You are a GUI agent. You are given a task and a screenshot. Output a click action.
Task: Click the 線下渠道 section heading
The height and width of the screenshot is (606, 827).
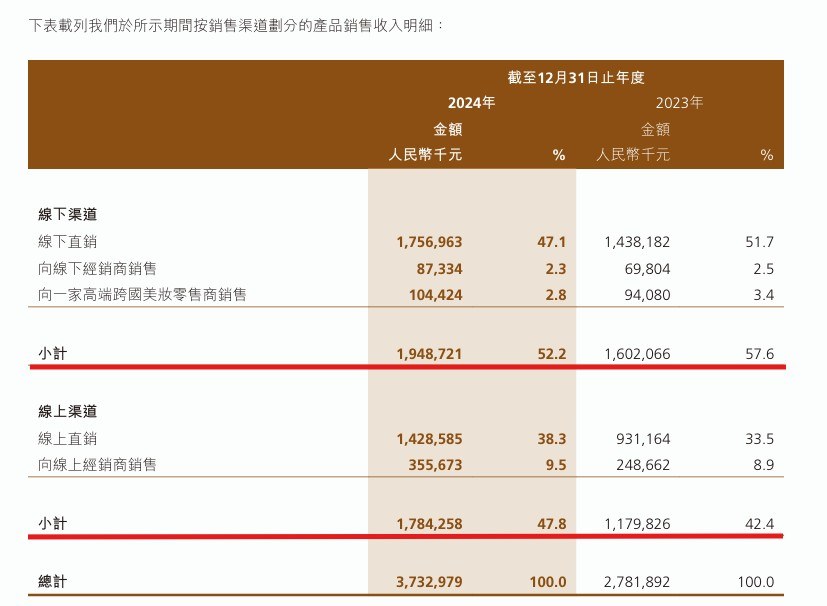coord(65,214)
